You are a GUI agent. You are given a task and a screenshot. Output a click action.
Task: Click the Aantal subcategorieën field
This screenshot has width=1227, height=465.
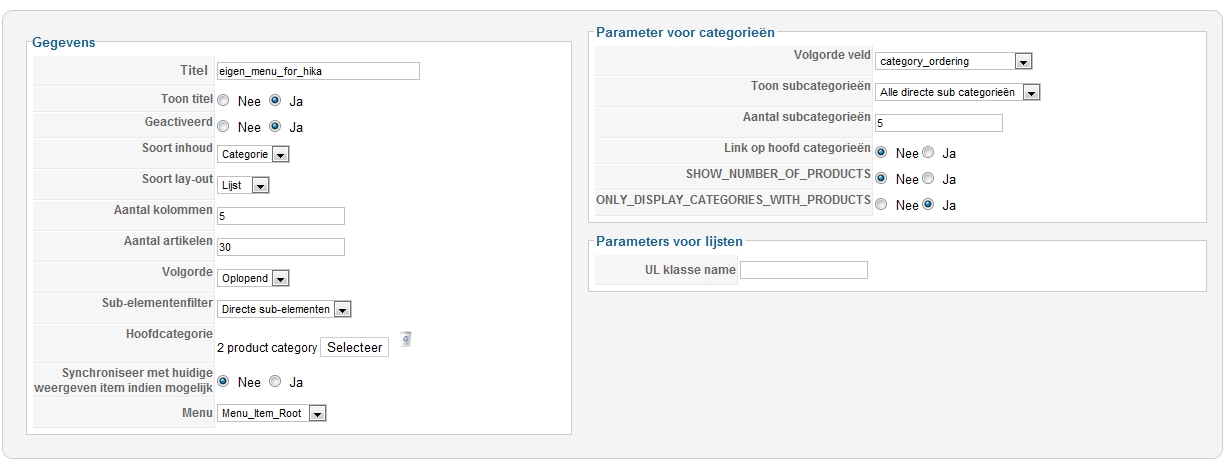tap(938, 123)
